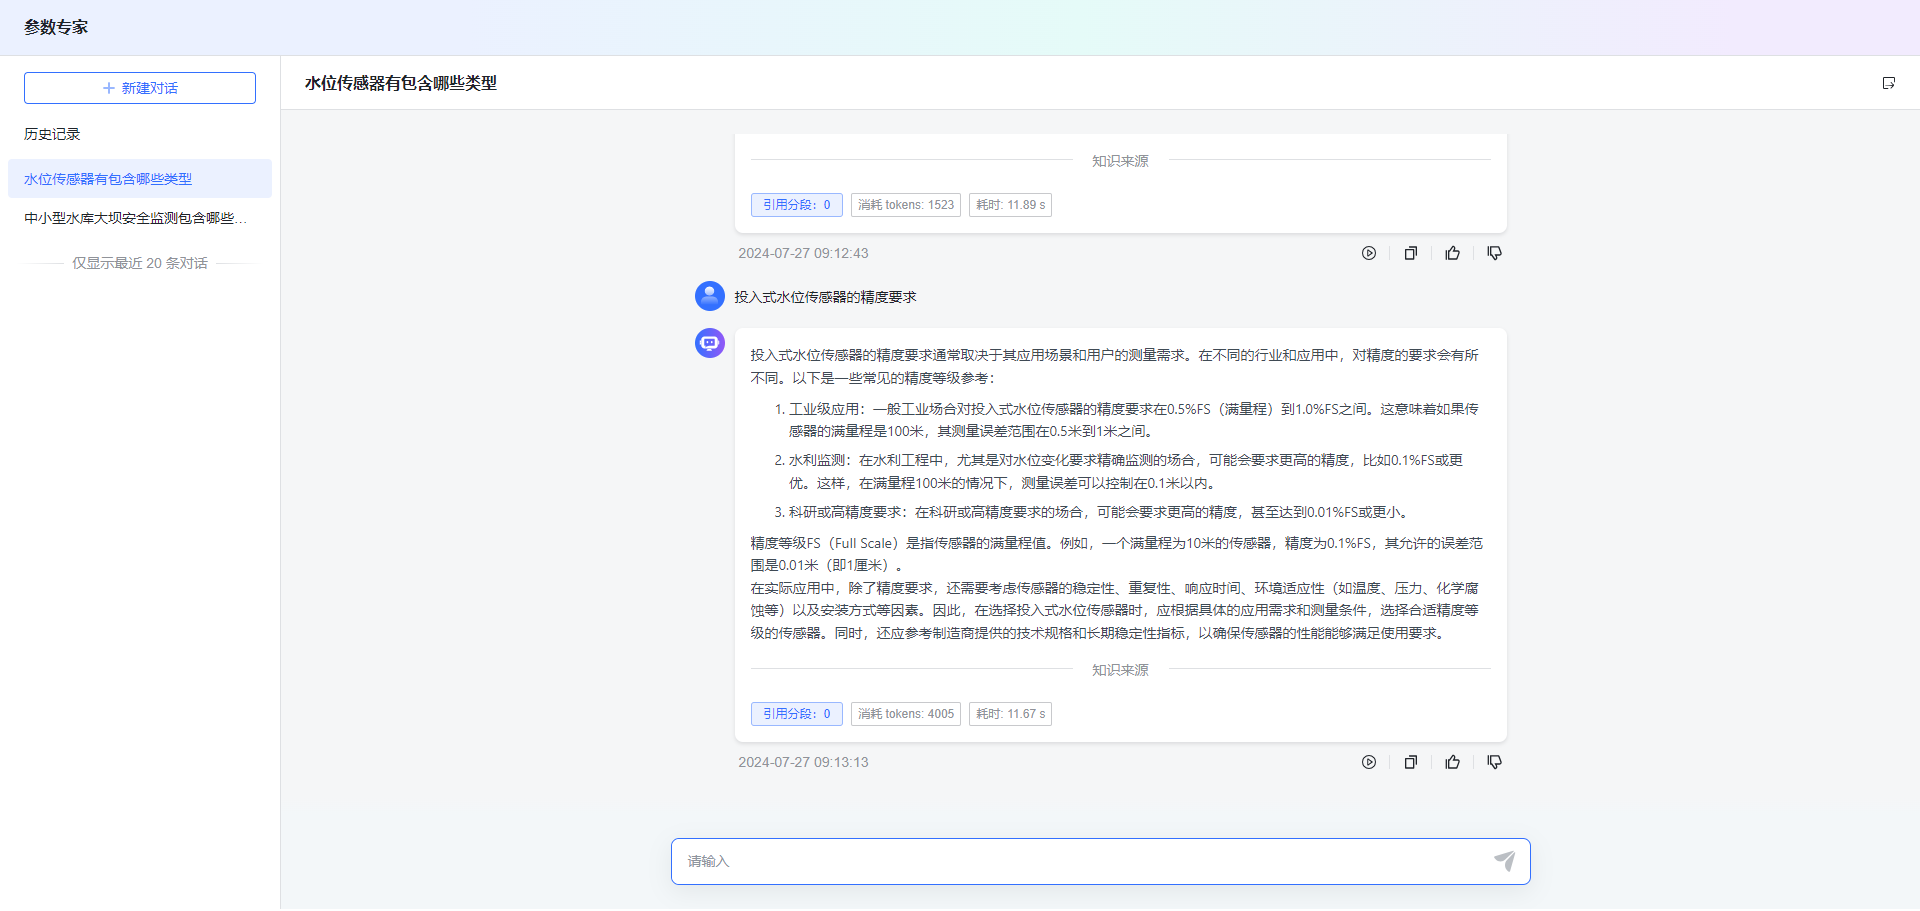The image size is (1920, 911).
Task: Like the answer dated 09:13:13
Action: click(1453, 763)
